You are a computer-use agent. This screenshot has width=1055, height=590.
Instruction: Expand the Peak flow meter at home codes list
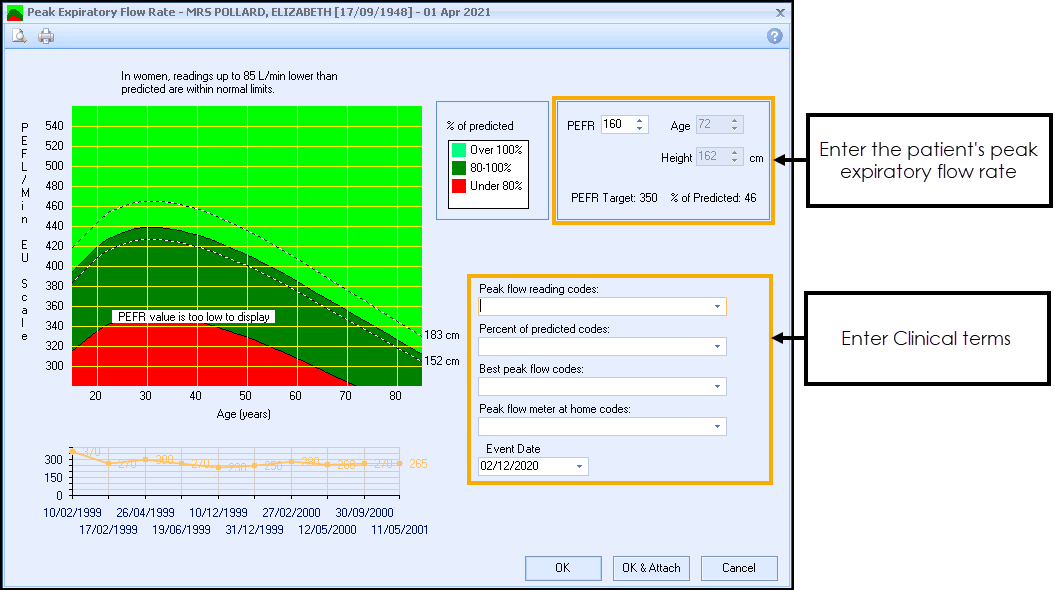718,426
